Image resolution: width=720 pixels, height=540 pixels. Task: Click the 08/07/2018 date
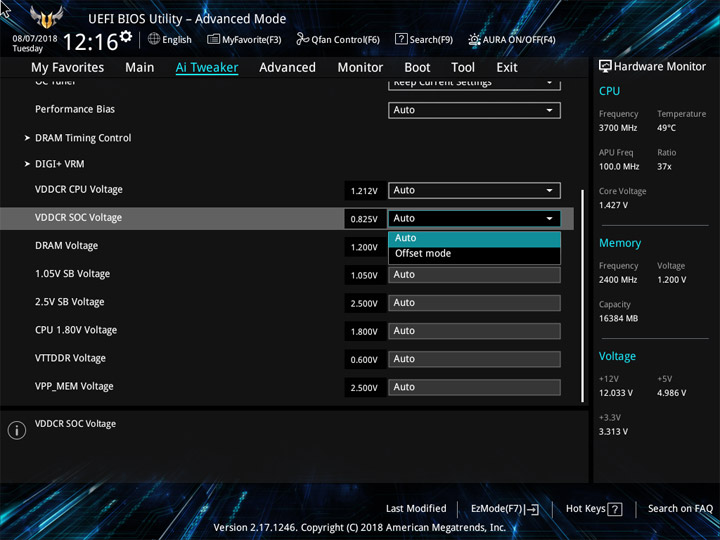(34, 39)
